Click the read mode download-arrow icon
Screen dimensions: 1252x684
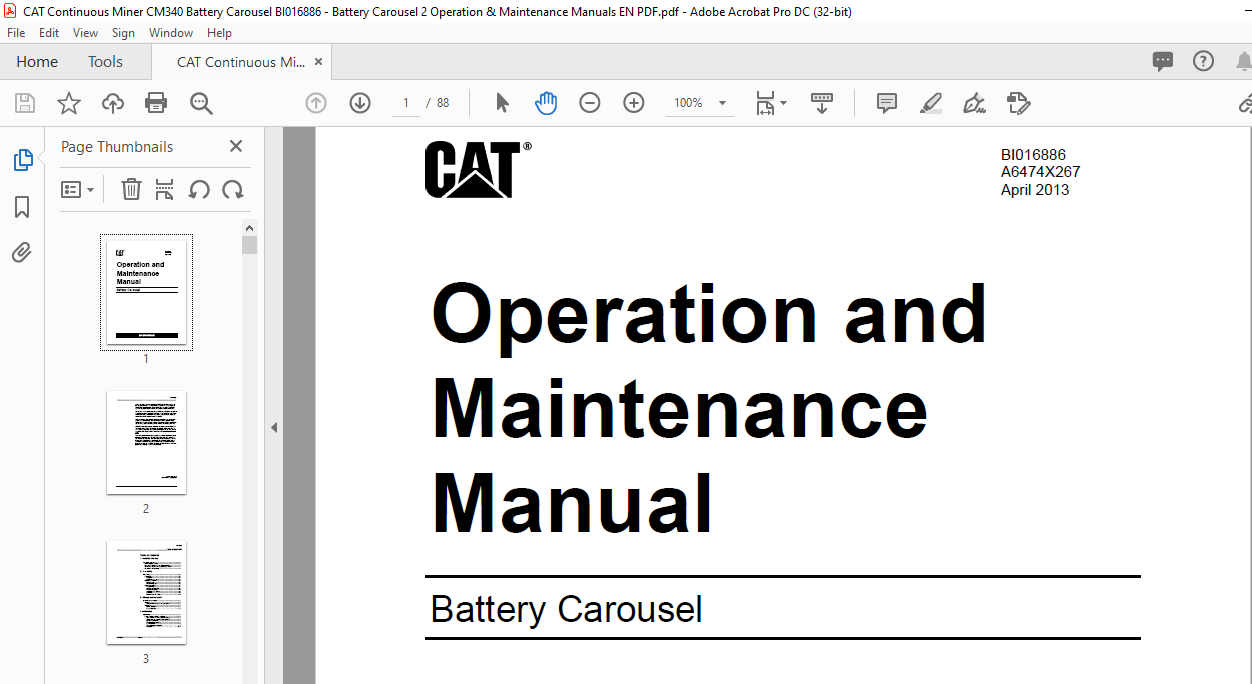[822, 103]
